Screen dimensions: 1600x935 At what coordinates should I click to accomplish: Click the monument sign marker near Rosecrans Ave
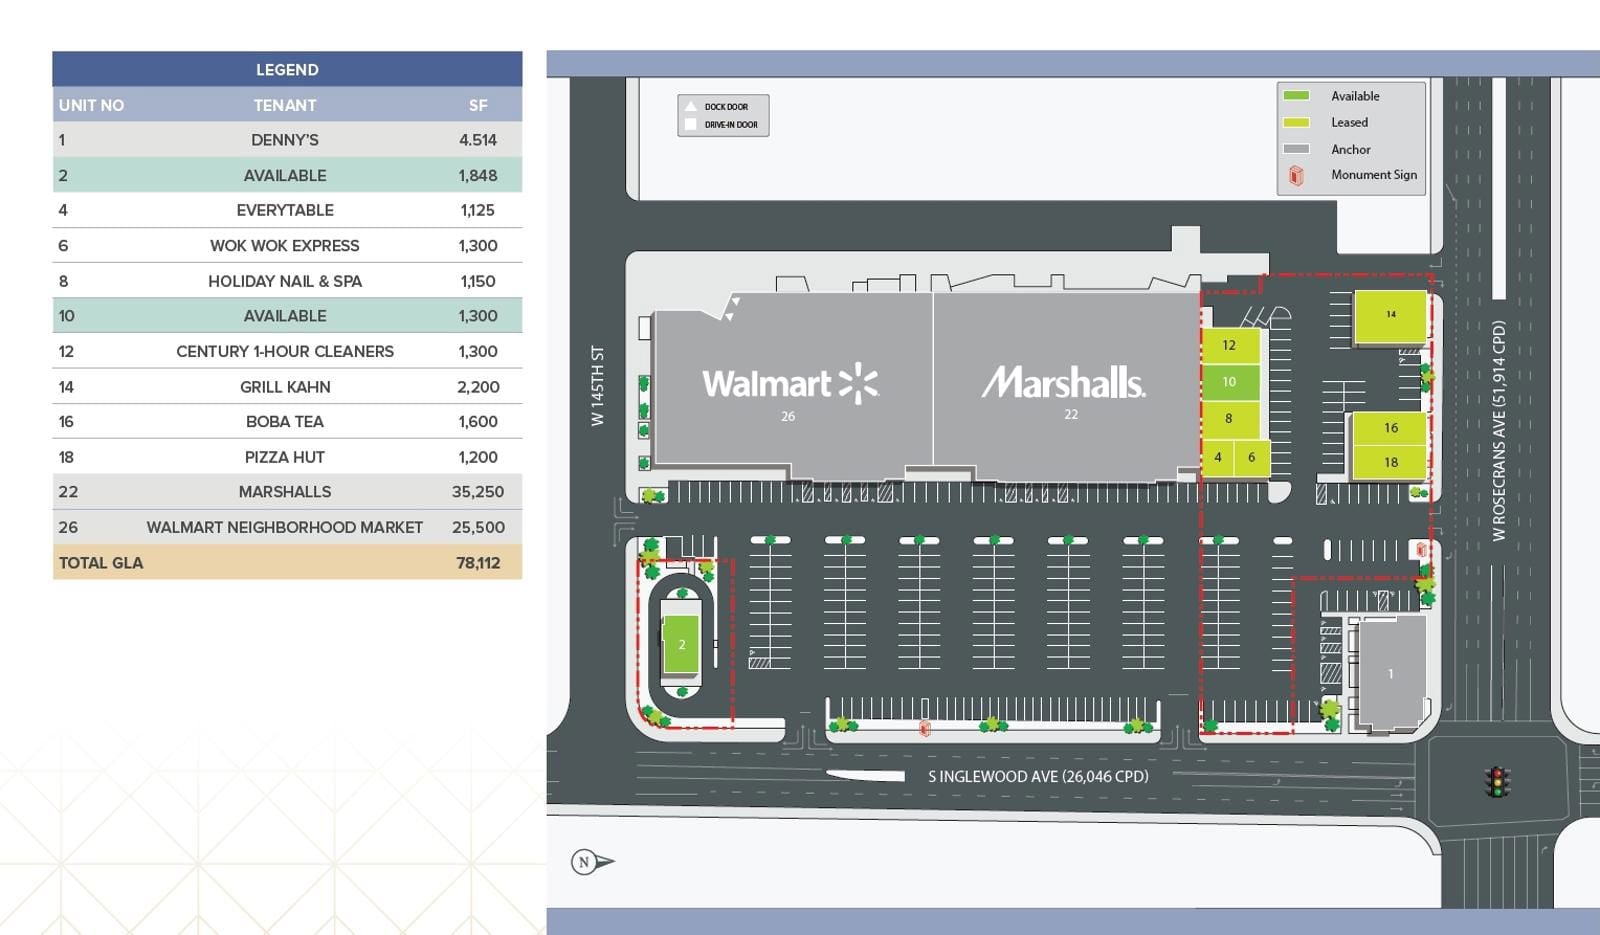click(x=1418, y=548)
